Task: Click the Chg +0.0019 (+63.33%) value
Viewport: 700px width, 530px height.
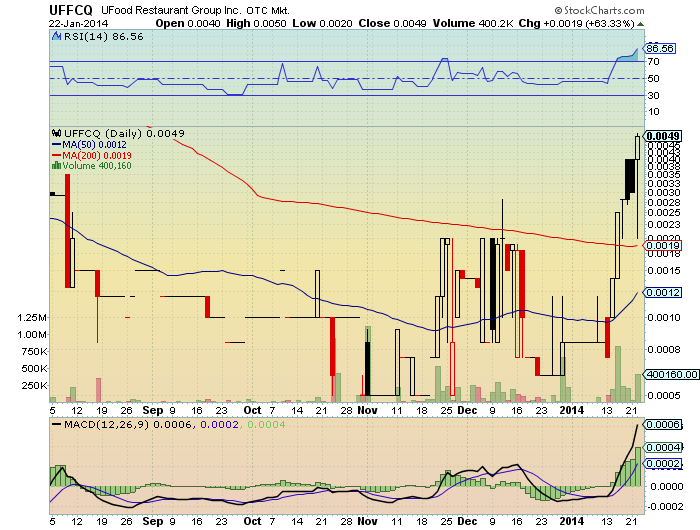Action: coord(576,24)
